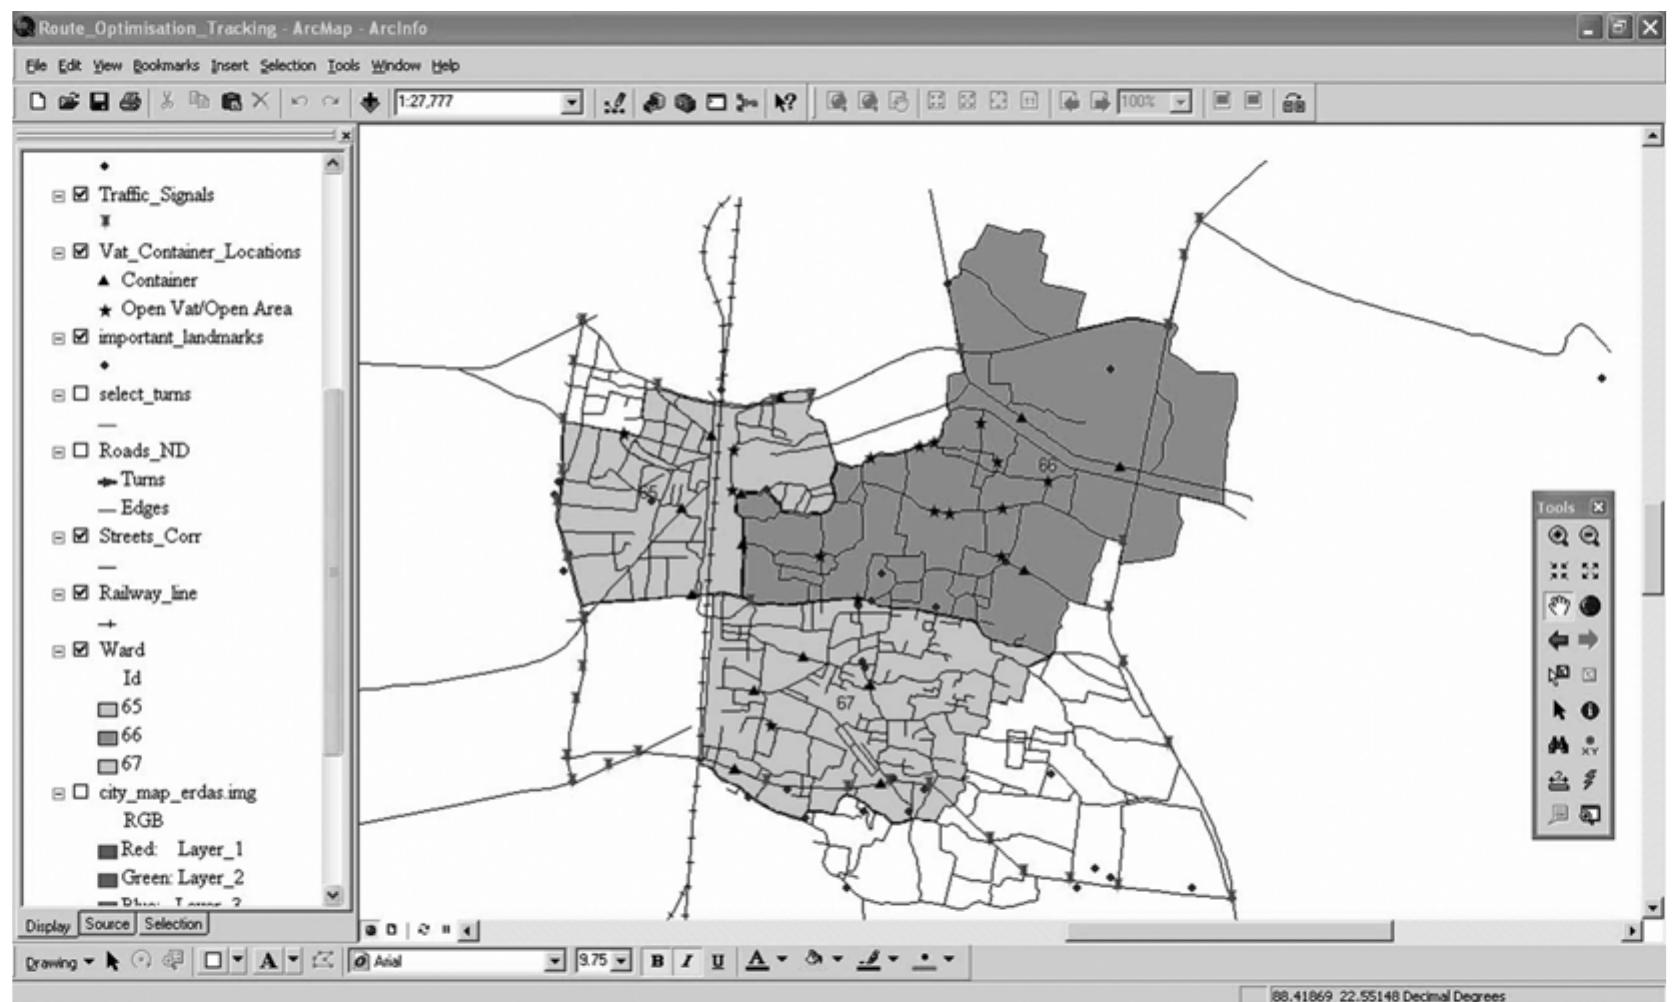The height and width of the screenshot is (1002, 1674).
Task: Open the map scale dropdown showing 1:27,777
Action: pyautogui.click(x=571, y=101)
